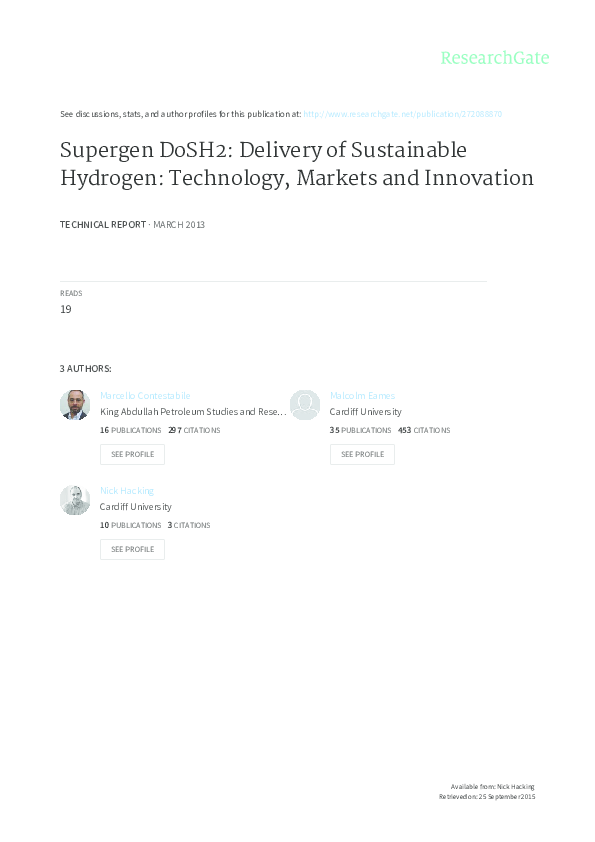Click King Abdullah Petroleum Studies affiliation
Screen dimensions: 595x842
point(193,412)
